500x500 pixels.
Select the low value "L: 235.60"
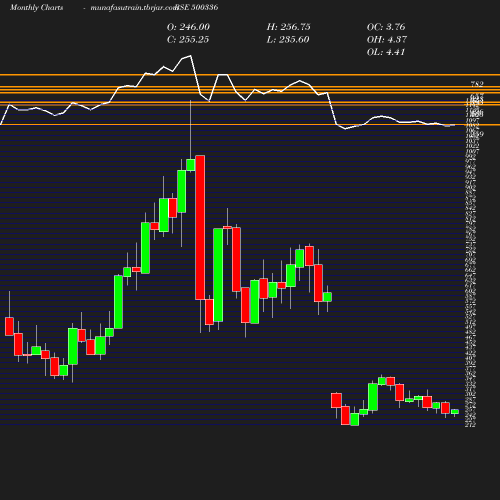pyautogui.click(x=288, y=40)
